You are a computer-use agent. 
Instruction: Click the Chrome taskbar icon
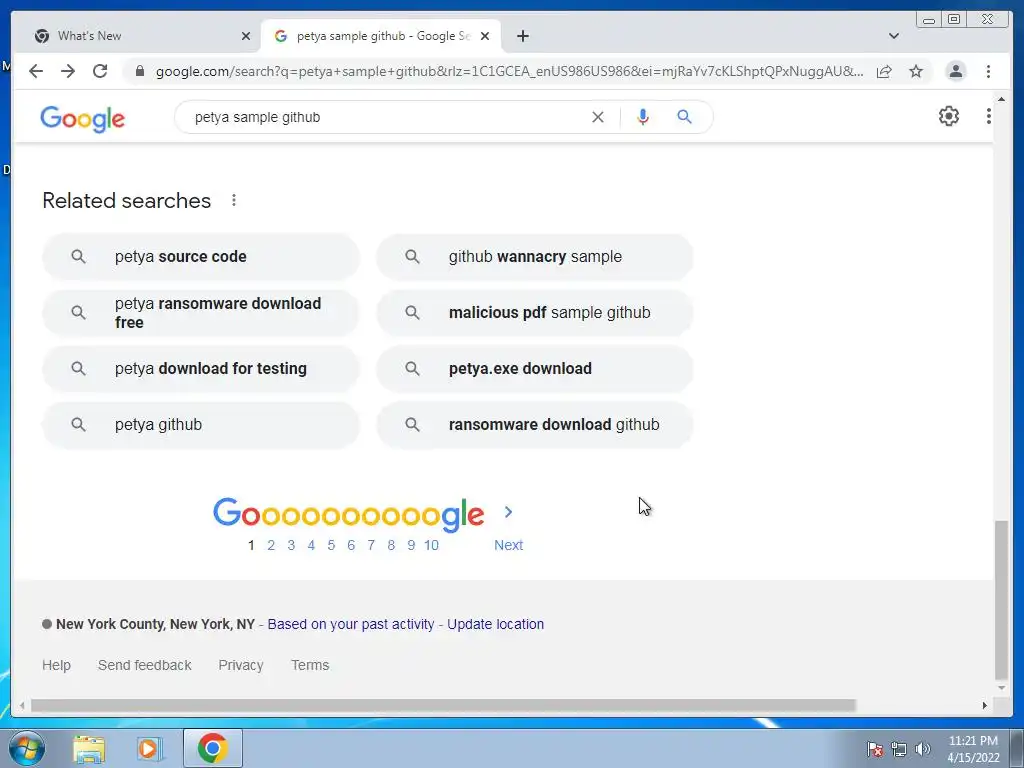pyautogui.click(x=212, y=748)
